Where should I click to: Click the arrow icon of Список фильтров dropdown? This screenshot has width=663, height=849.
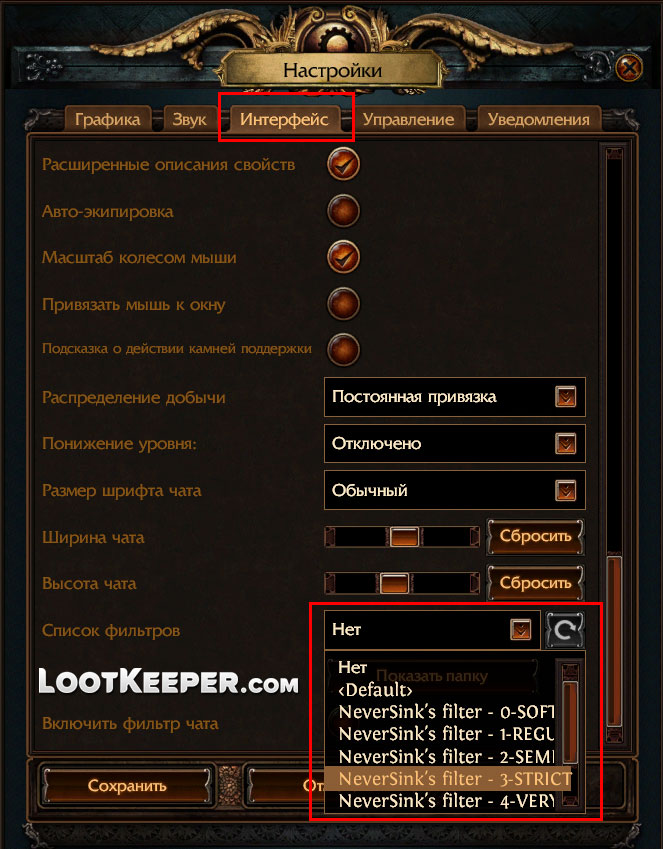(x=521, y=630)
